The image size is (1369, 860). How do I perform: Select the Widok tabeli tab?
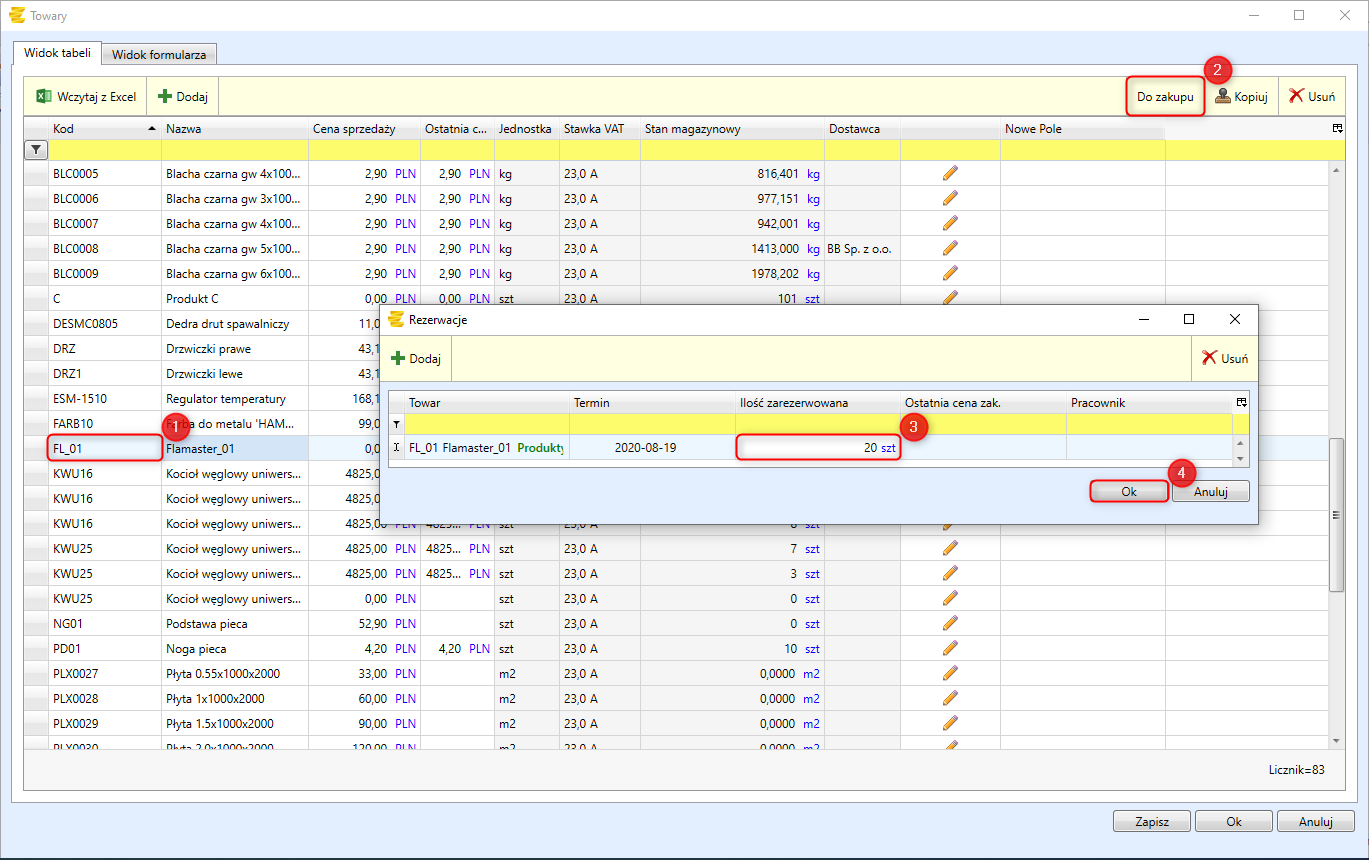[x=57, y=53]
